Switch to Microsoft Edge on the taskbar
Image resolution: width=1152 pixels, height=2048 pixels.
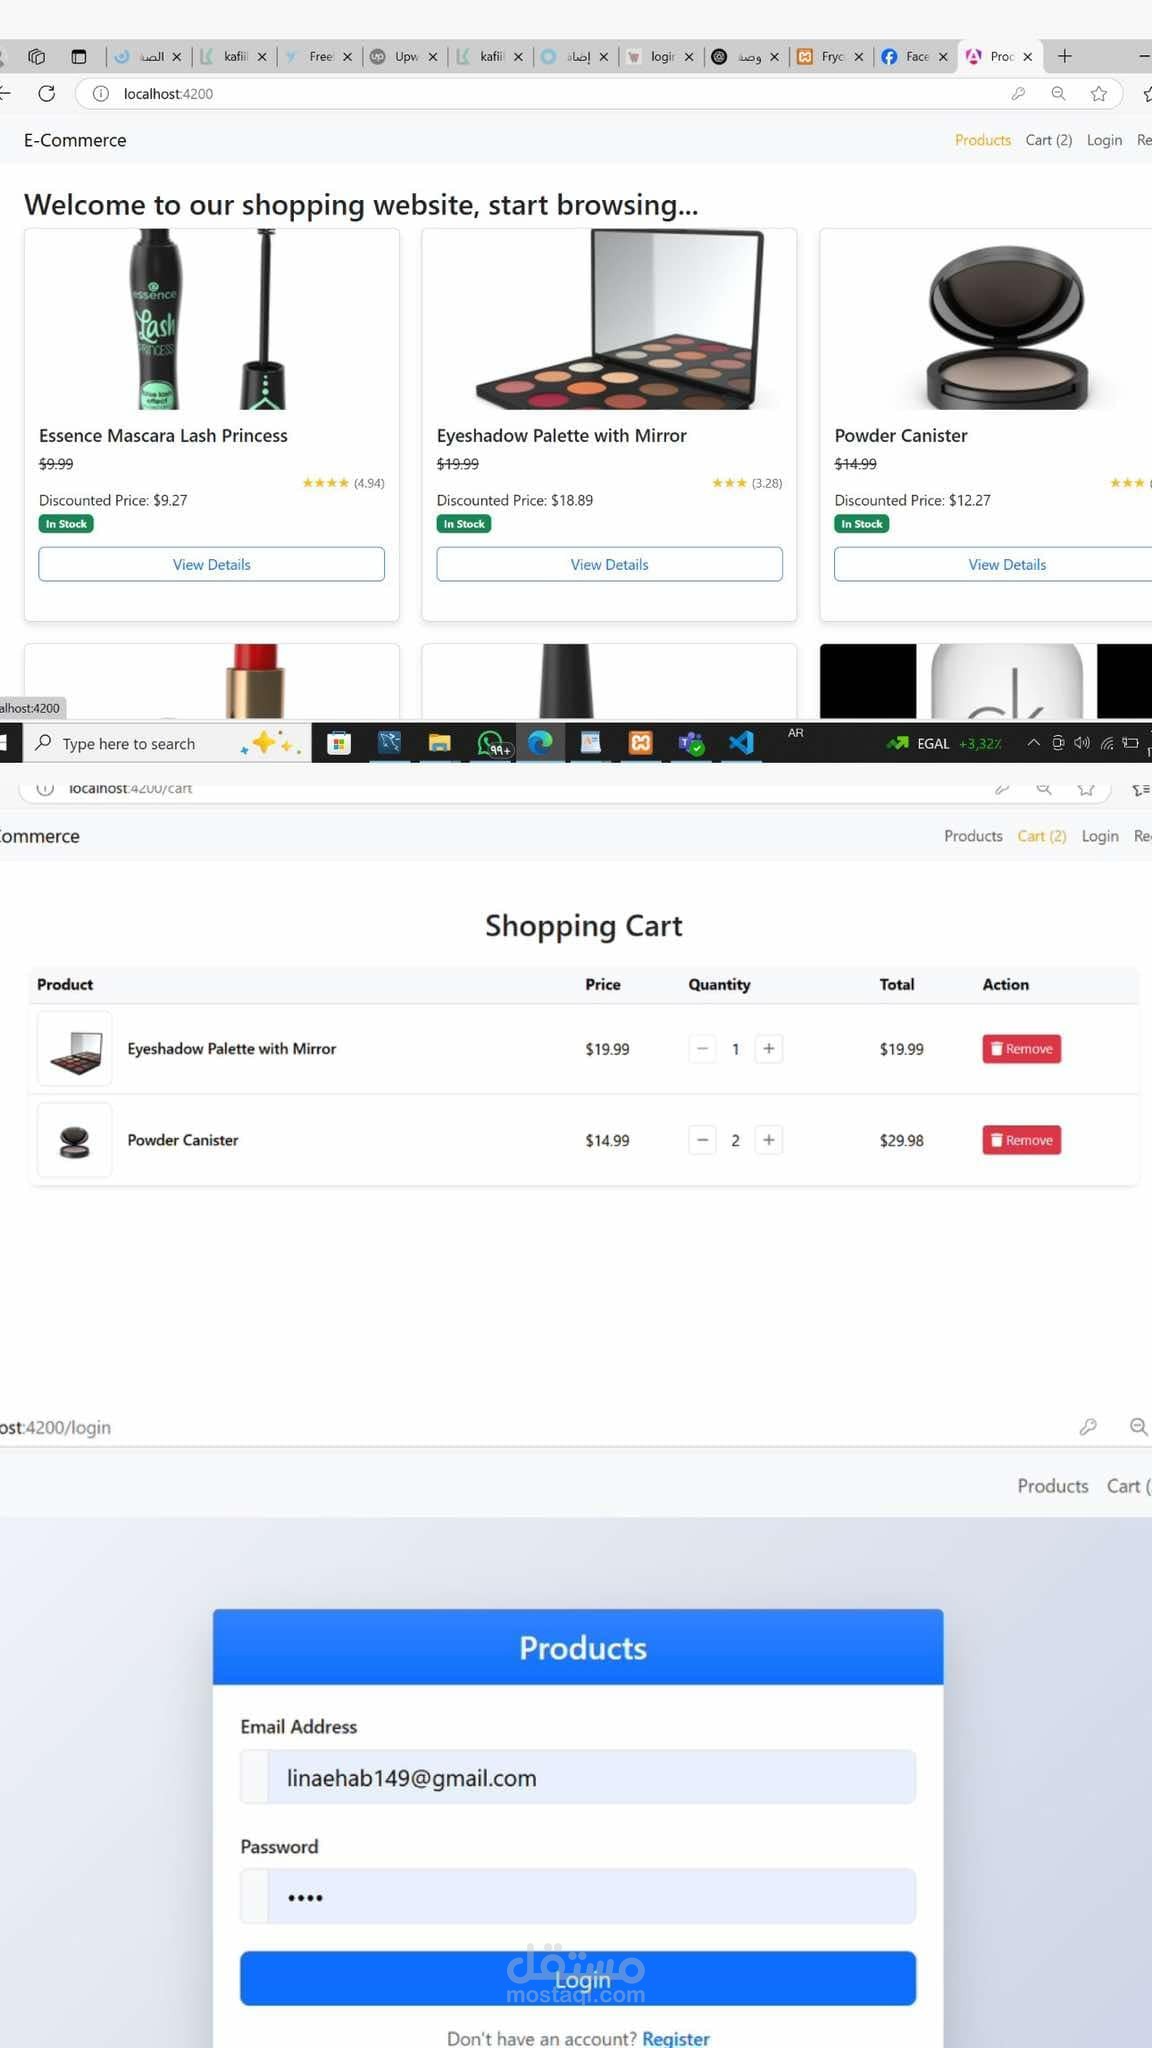pyautogui.click(x=540, y=743)
